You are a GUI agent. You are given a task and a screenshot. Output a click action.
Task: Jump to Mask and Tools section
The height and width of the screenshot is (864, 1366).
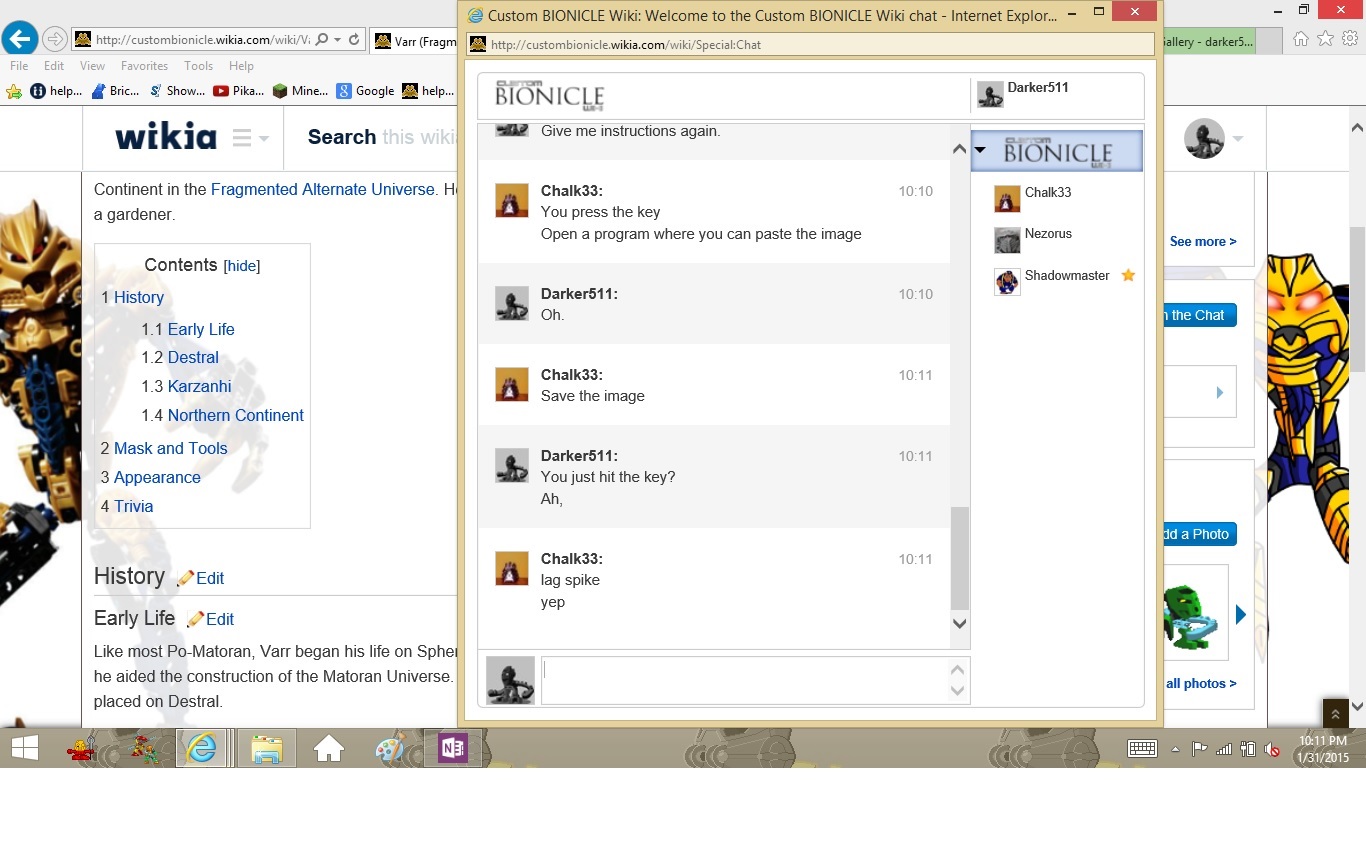coord(171,448)
